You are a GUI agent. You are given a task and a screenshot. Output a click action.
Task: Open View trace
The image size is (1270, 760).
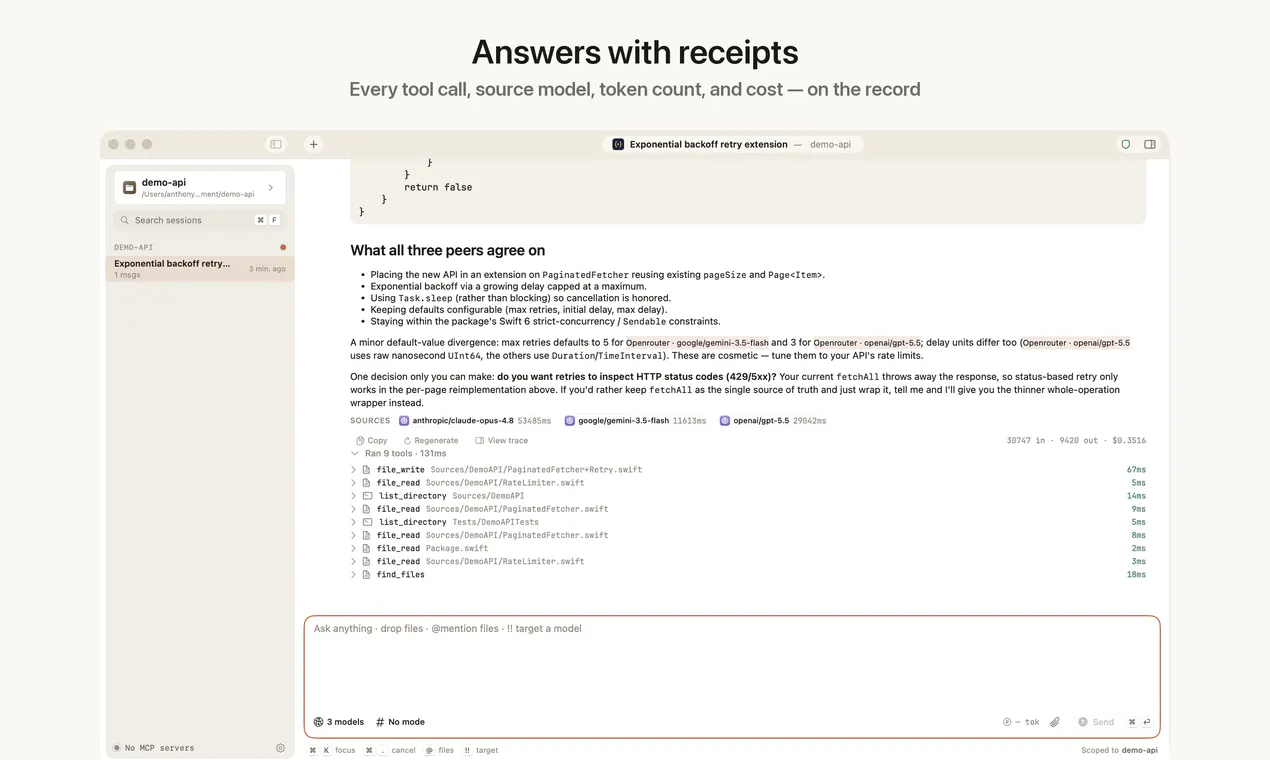coord(501,440)
